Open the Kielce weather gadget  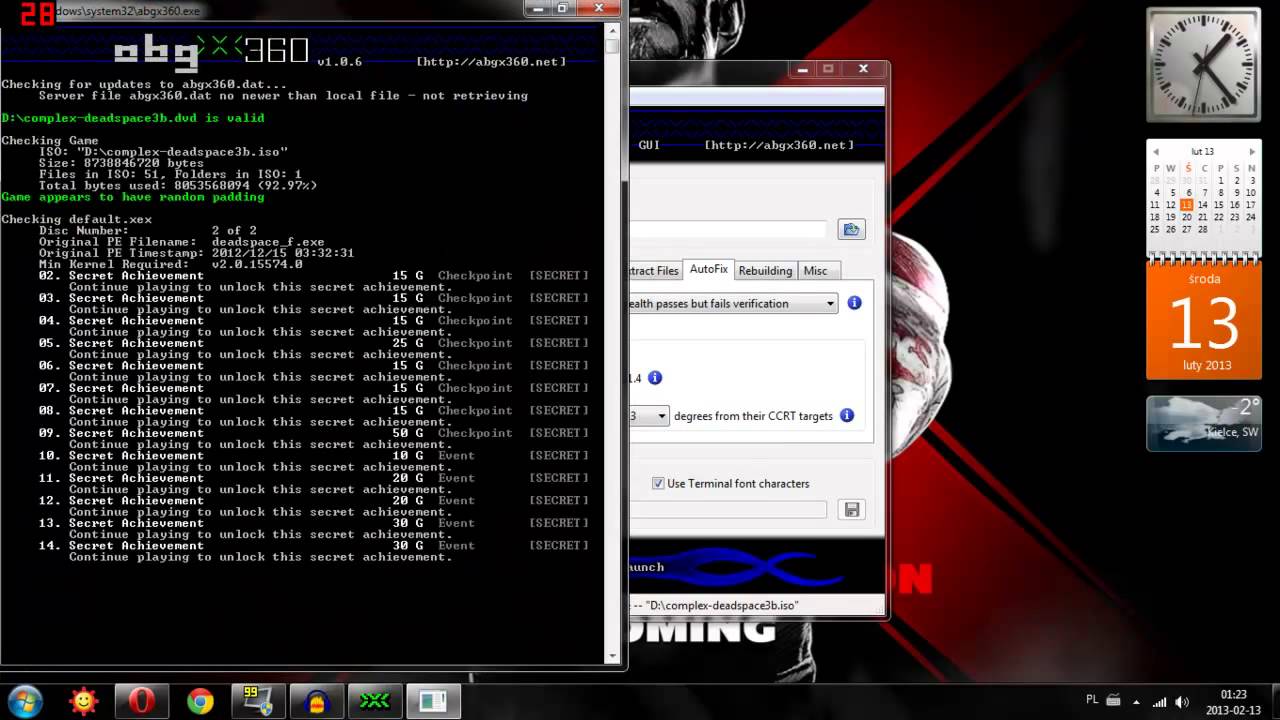(1203, 423)
